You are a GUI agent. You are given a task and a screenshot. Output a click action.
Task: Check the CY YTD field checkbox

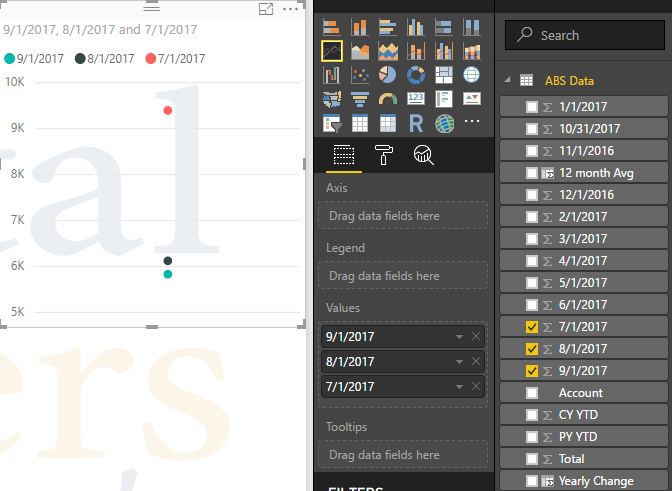531,415
